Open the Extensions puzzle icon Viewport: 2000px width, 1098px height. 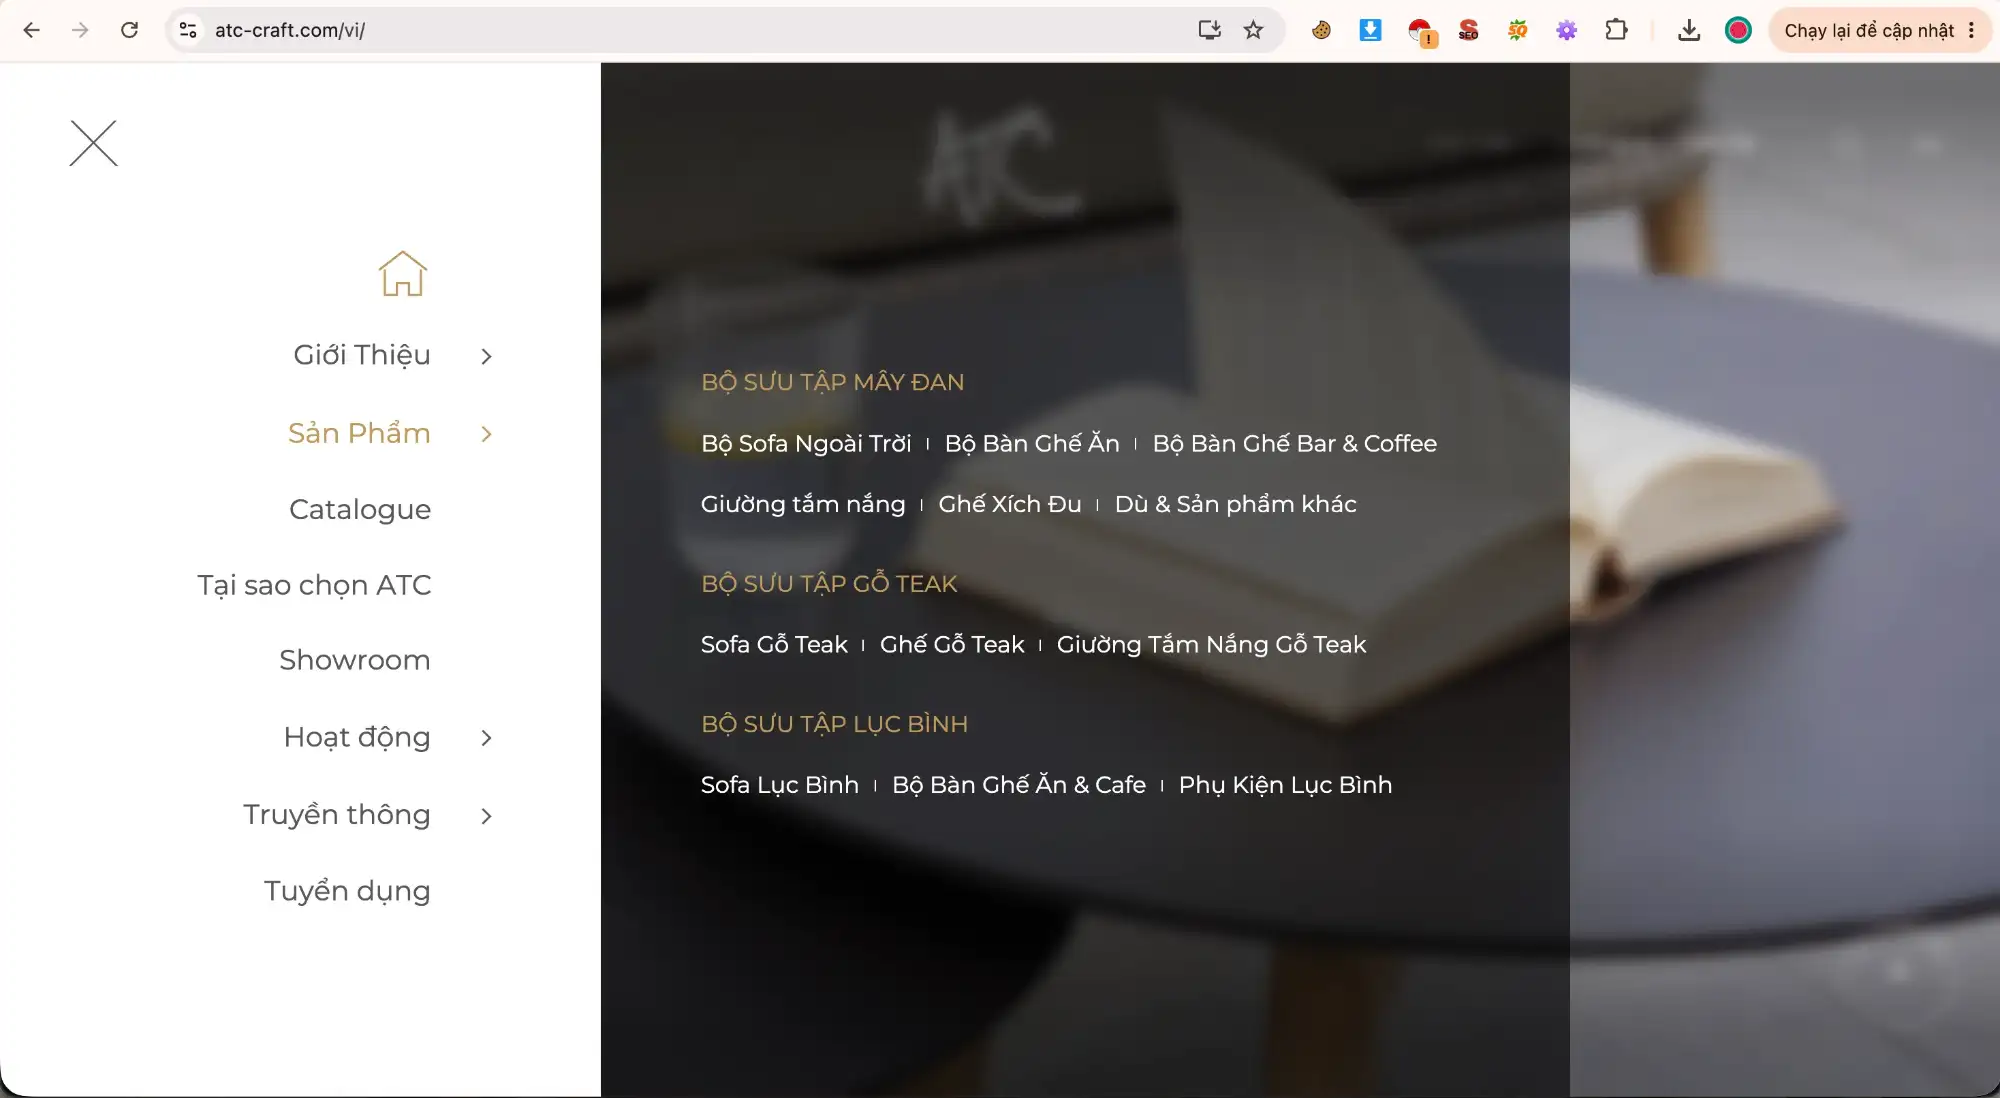tap(1617, 30)
